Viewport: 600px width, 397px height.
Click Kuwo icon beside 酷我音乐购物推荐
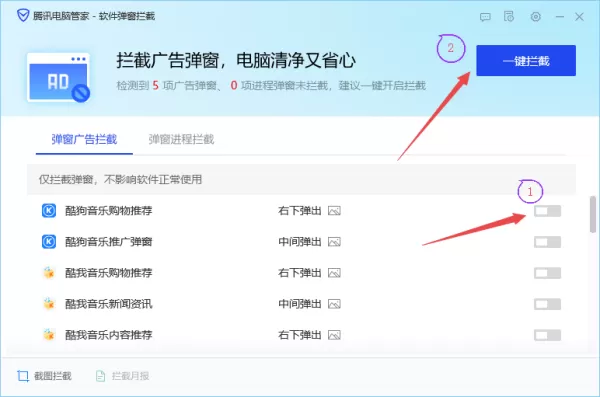49,273
